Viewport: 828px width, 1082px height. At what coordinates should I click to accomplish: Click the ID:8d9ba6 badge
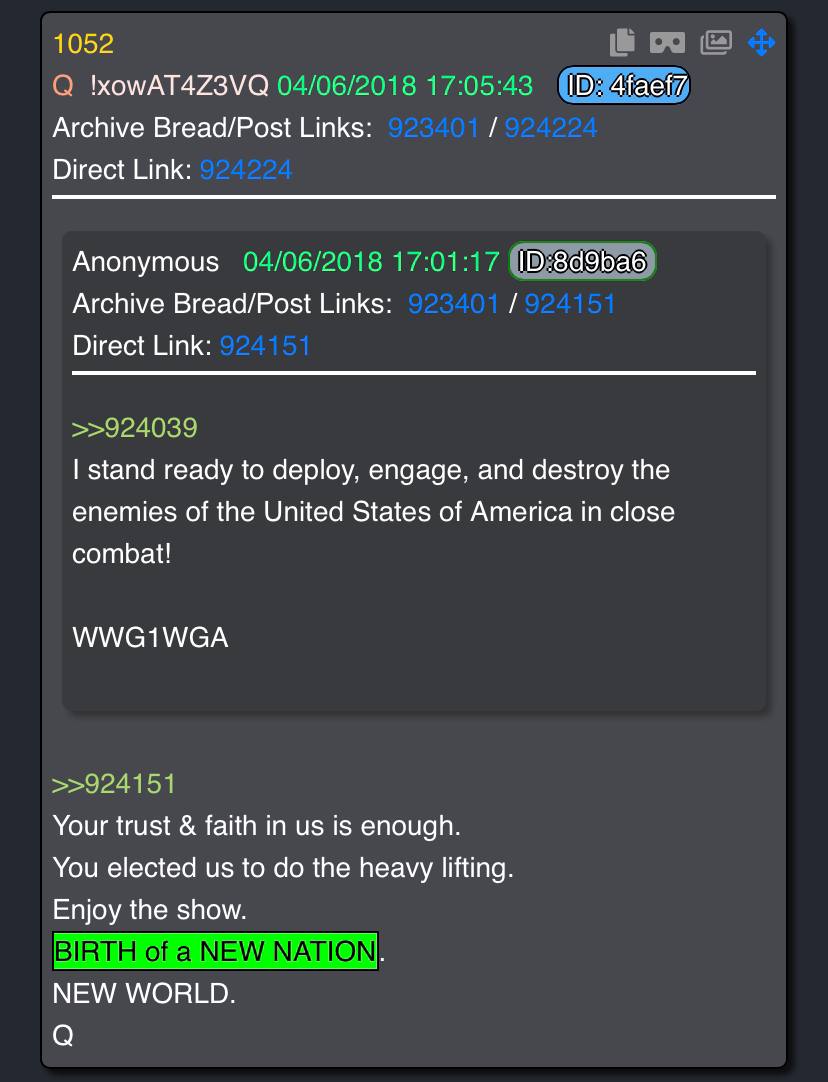582,262
